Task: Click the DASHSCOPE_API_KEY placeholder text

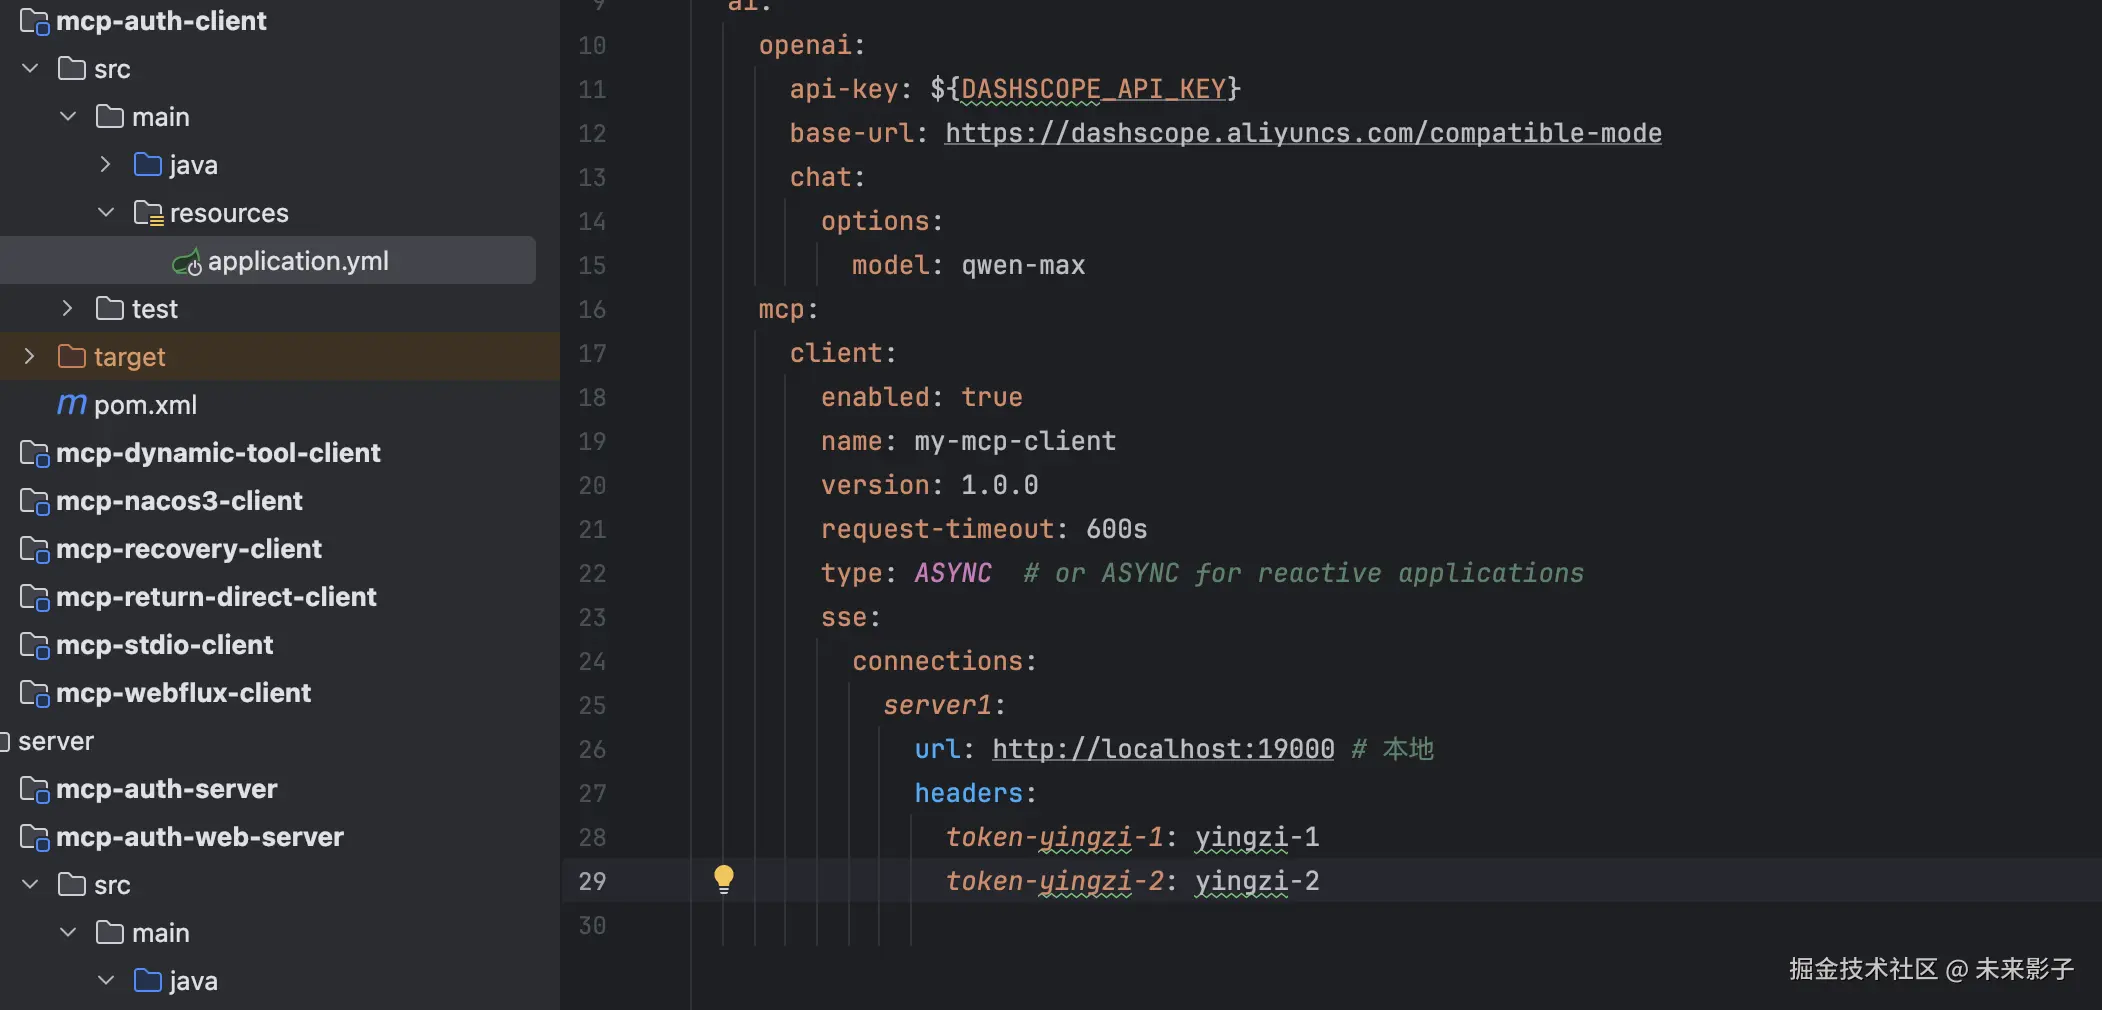Action: coord(1094,89)
